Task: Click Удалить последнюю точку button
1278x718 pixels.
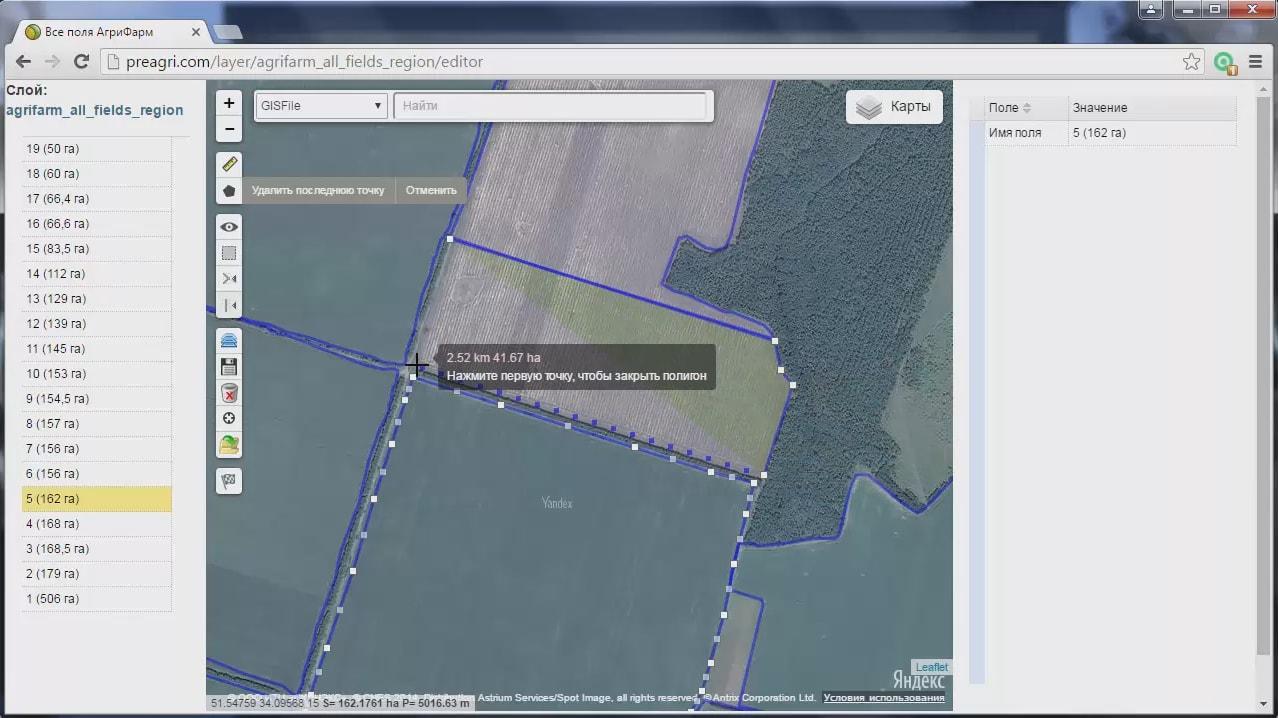Action: (x=318, y=190)
